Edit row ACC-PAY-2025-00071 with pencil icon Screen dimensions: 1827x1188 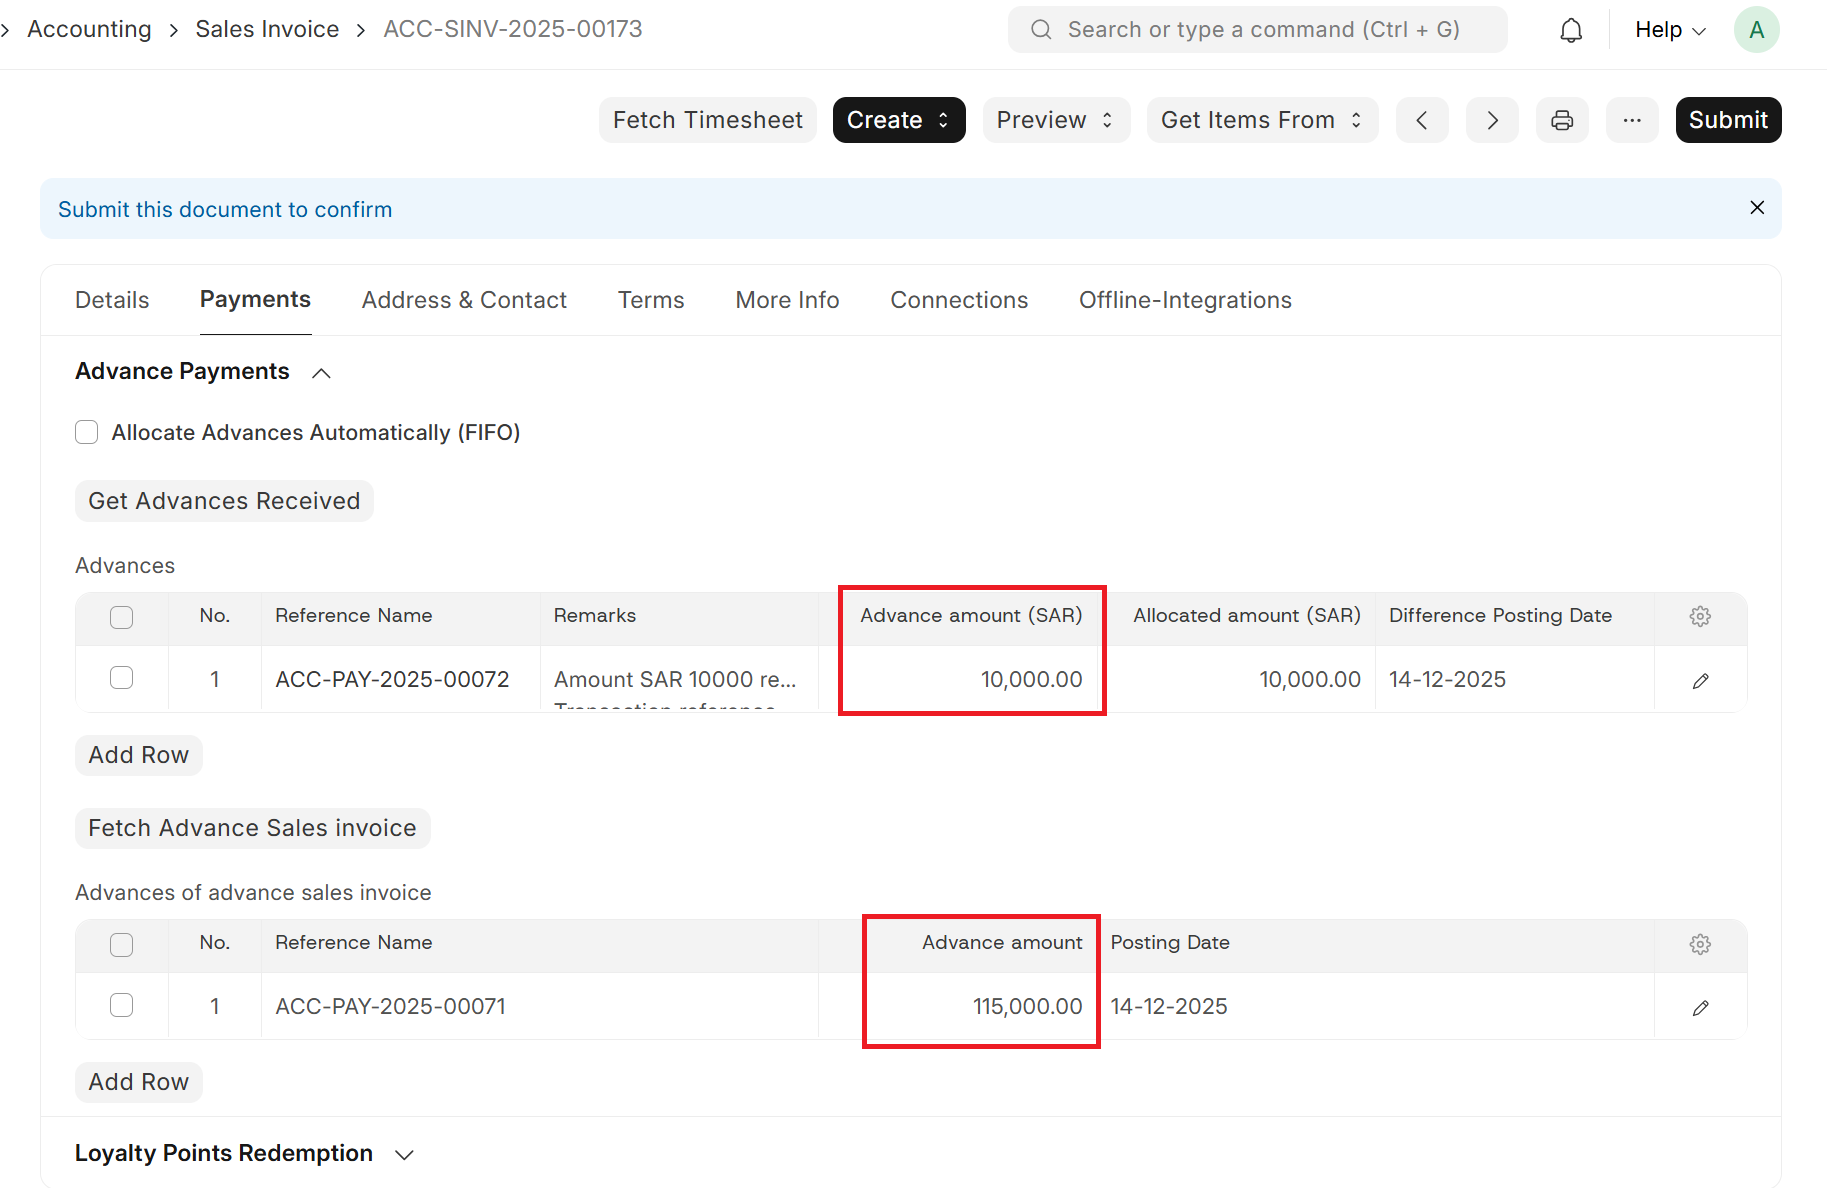[x=1700, y=1008]
